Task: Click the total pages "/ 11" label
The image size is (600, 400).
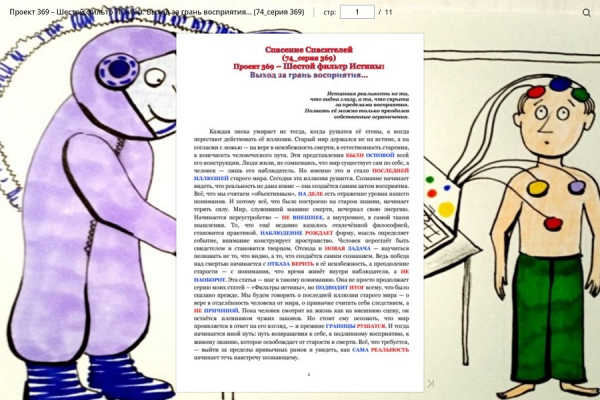Action: point(385,12)
